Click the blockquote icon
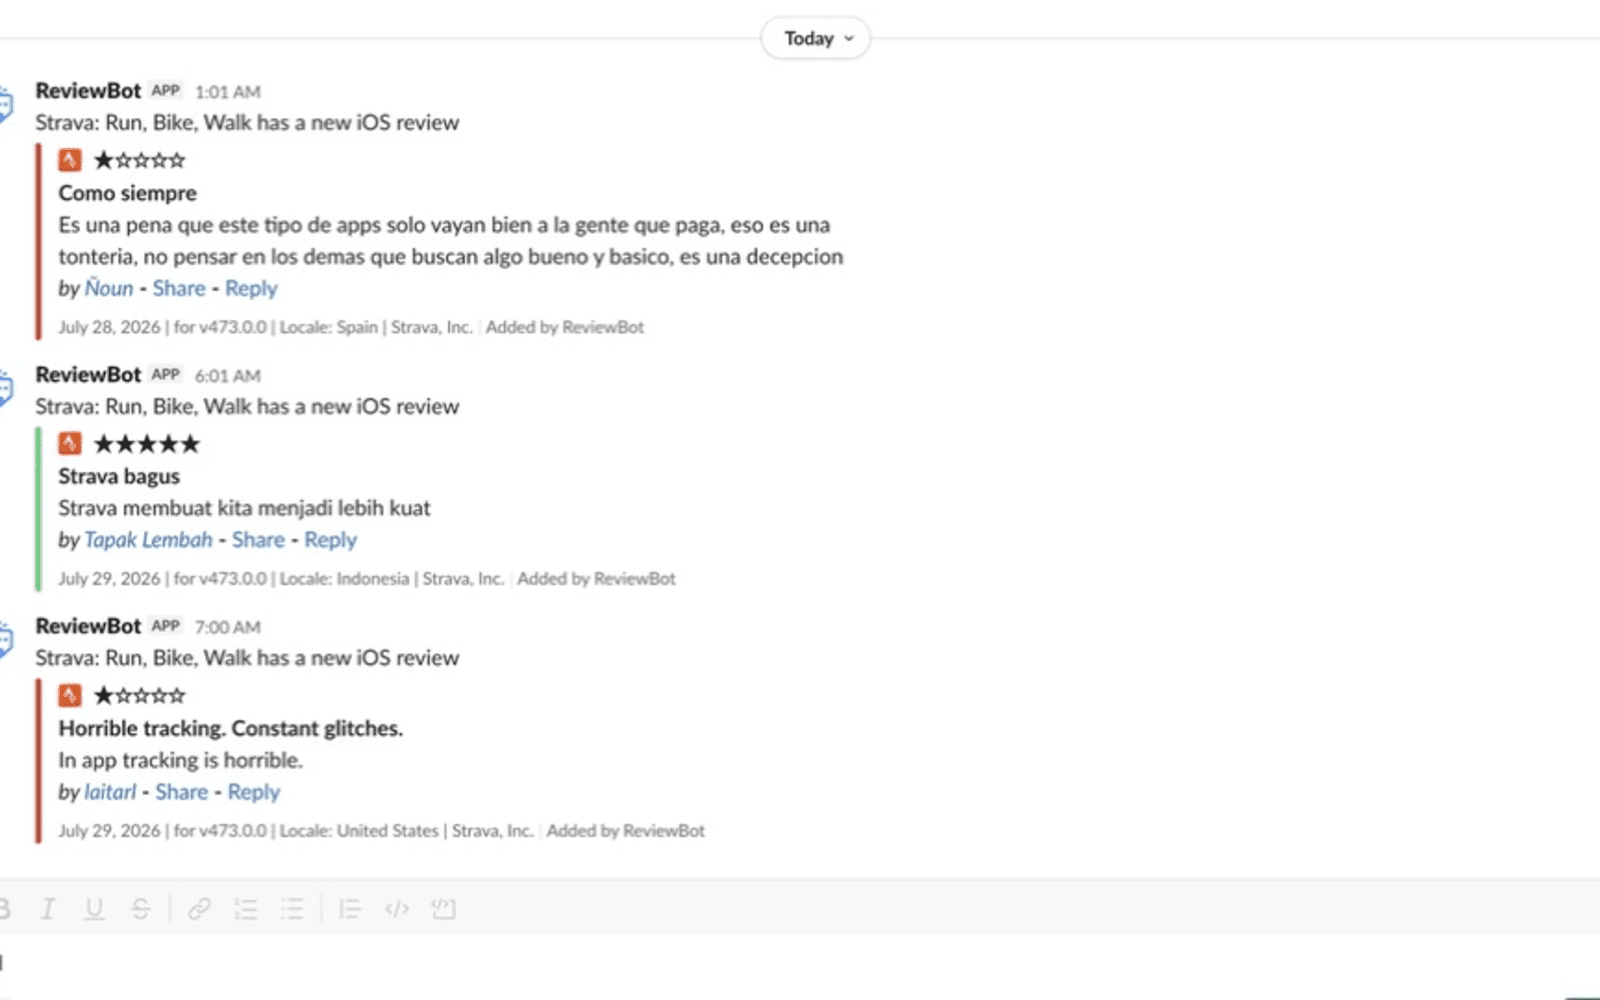1600x1000 pixels. 349,908
